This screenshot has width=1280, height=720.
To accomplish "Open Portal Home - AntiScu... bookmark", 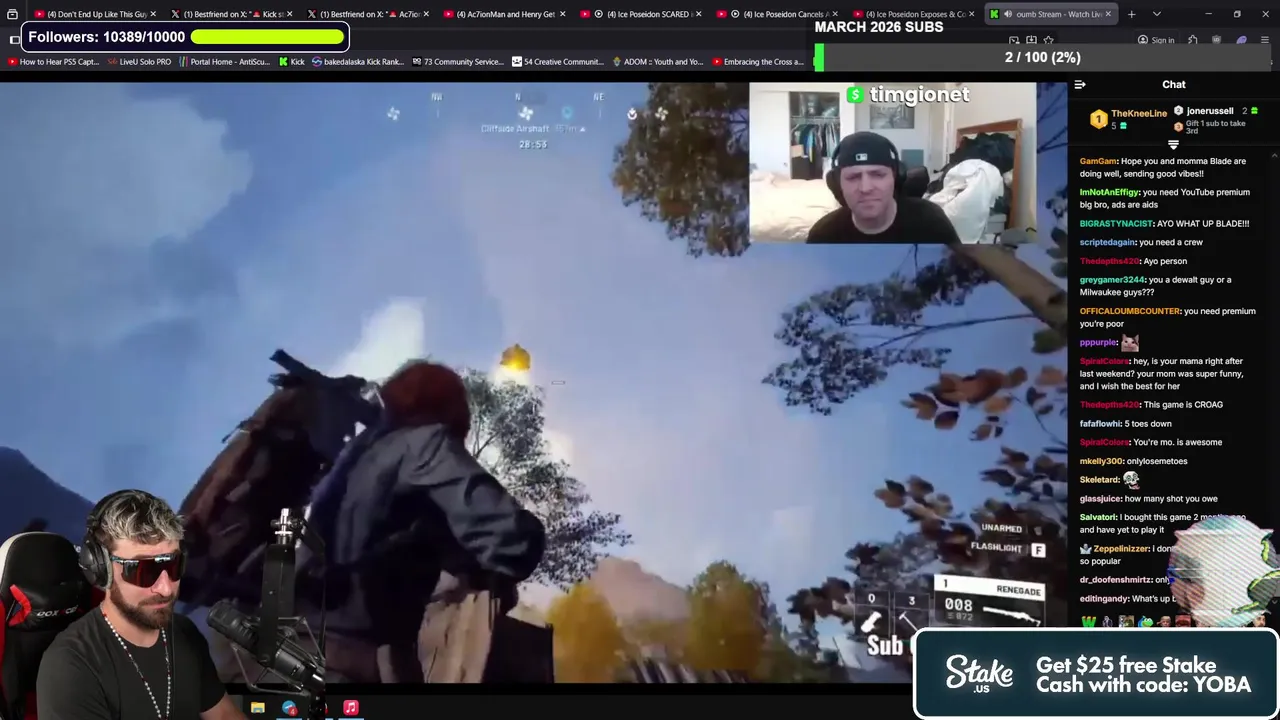I will 224,62.
